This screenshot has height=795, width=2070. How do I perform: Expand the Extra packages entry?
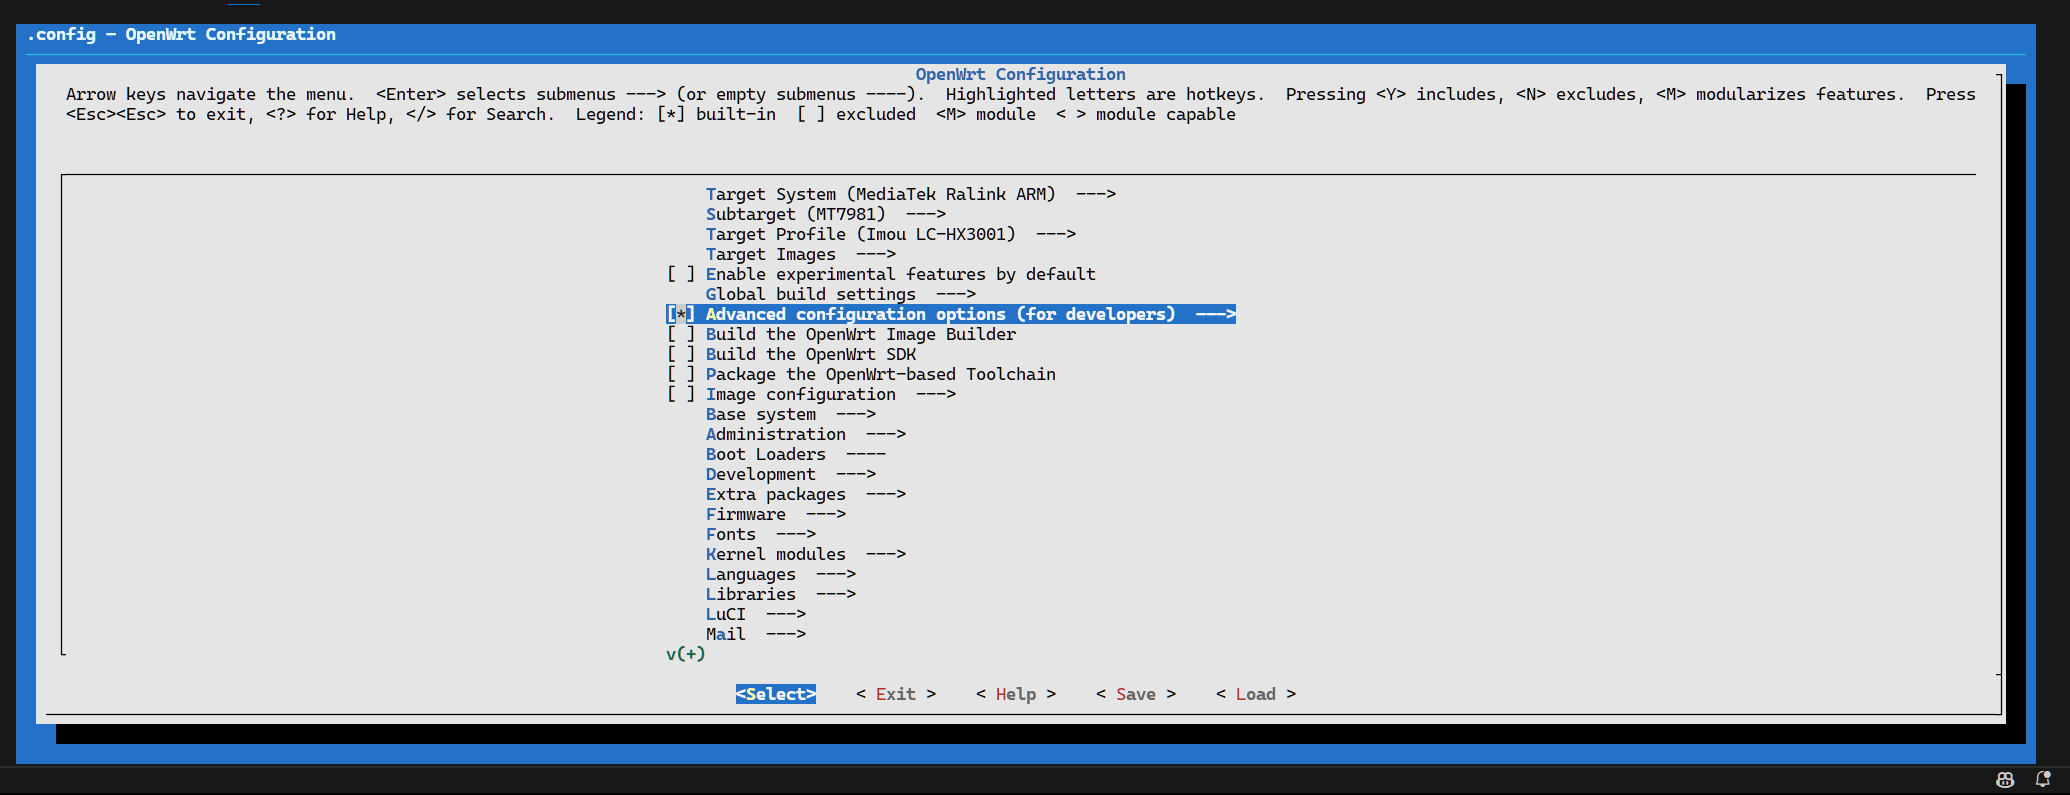point(805,494)
